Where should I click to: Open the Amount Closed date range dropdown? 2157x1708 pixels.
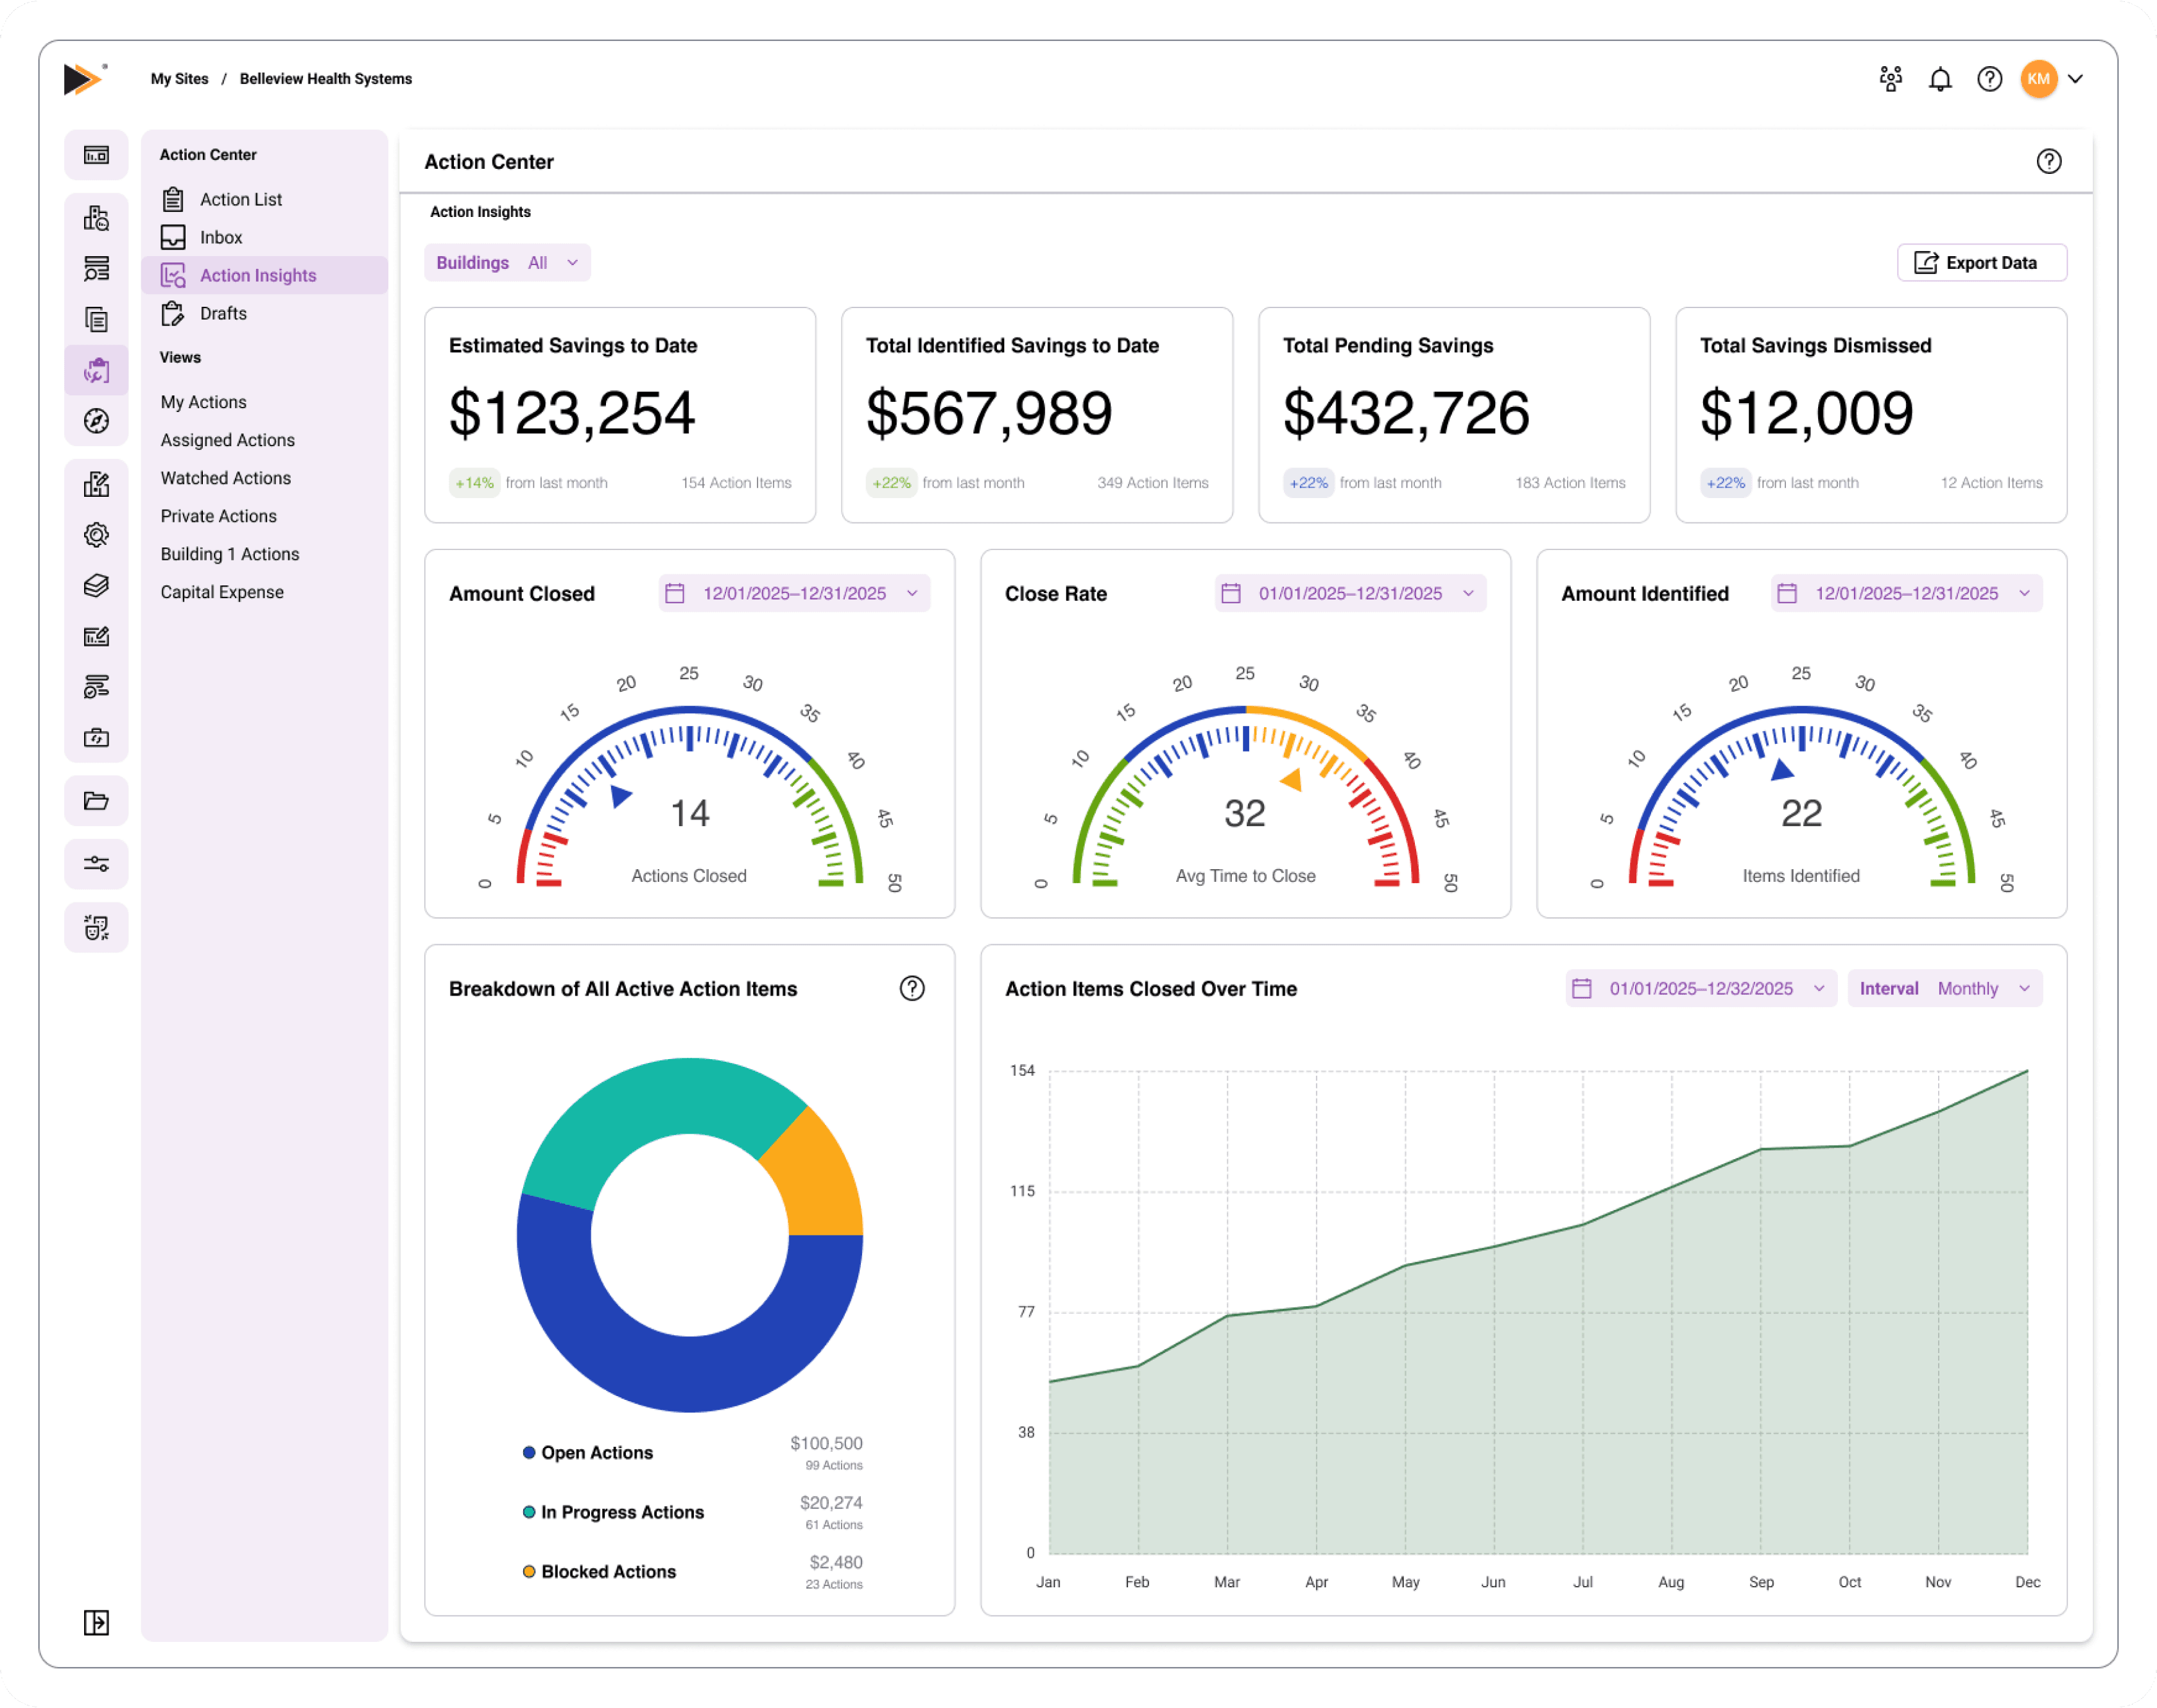click(794, 593)
